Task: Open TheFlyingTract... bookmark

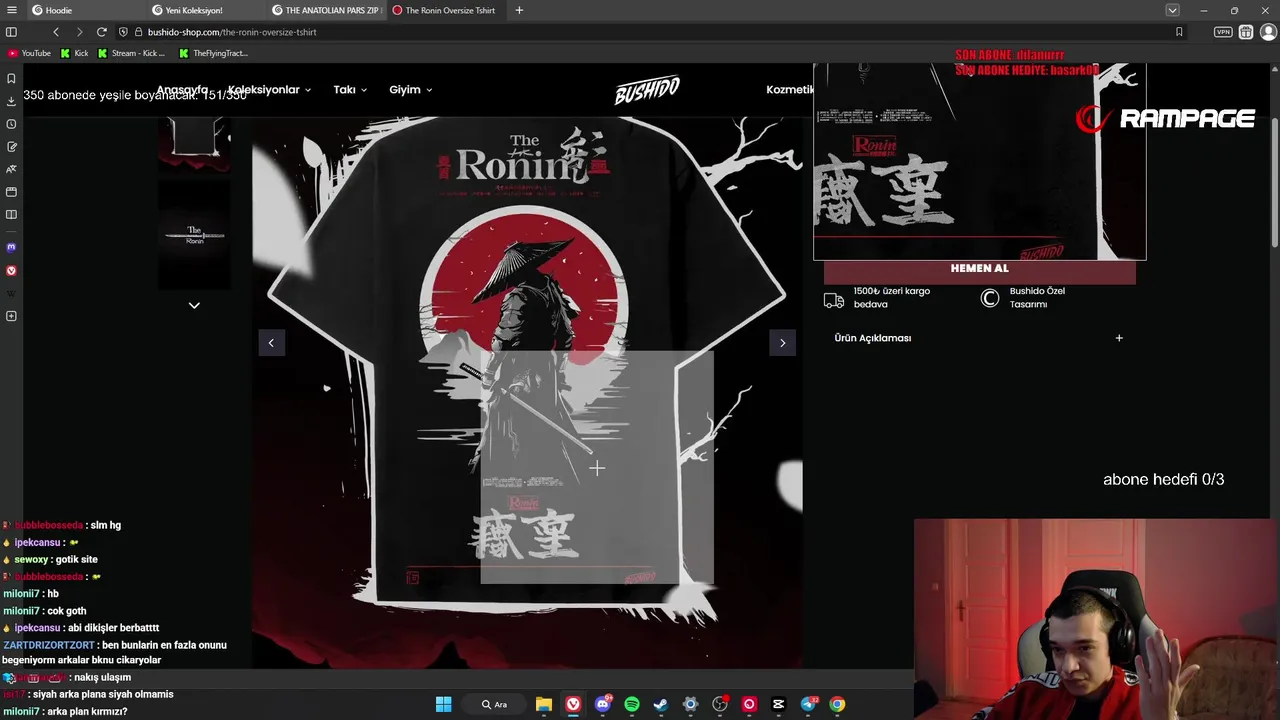Action: click(x=214, y=53)
